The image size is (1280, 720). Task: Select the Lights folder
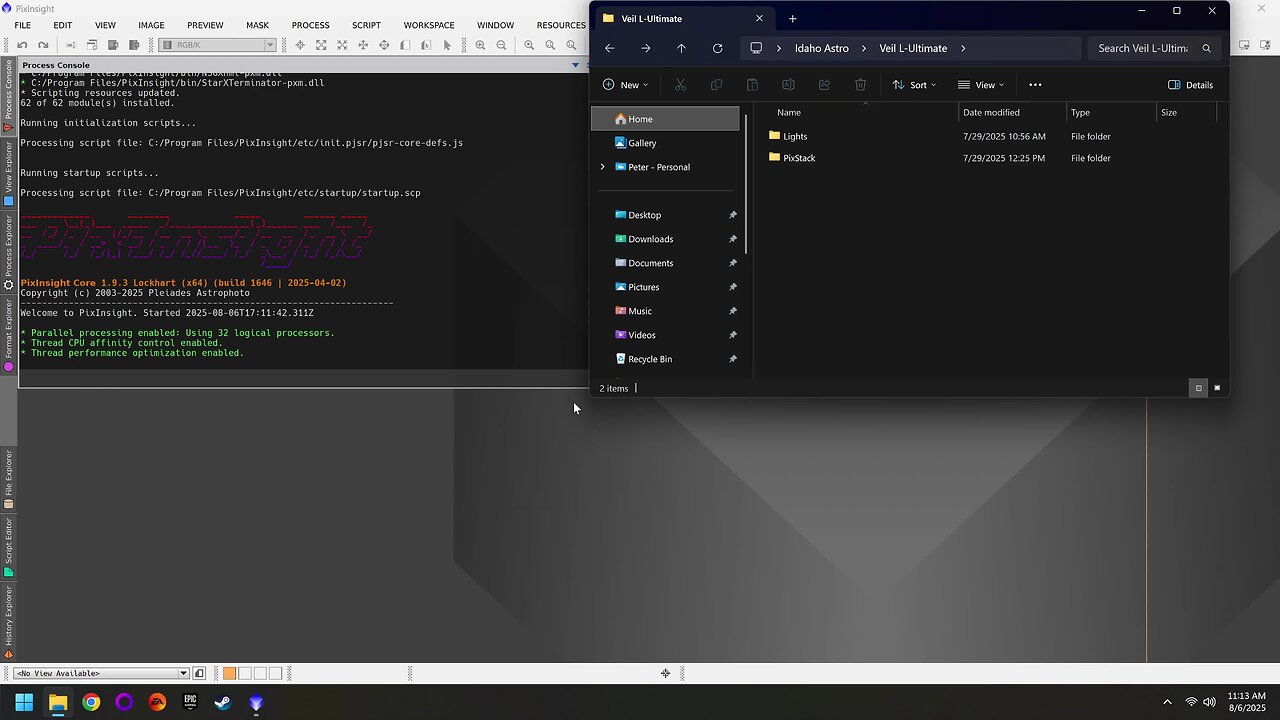click(x=795, y=136)
